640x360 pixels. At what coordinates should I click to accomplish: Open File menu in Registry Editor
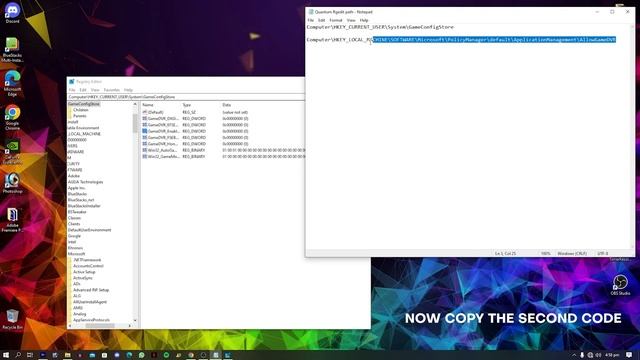(x=72, y=90)
